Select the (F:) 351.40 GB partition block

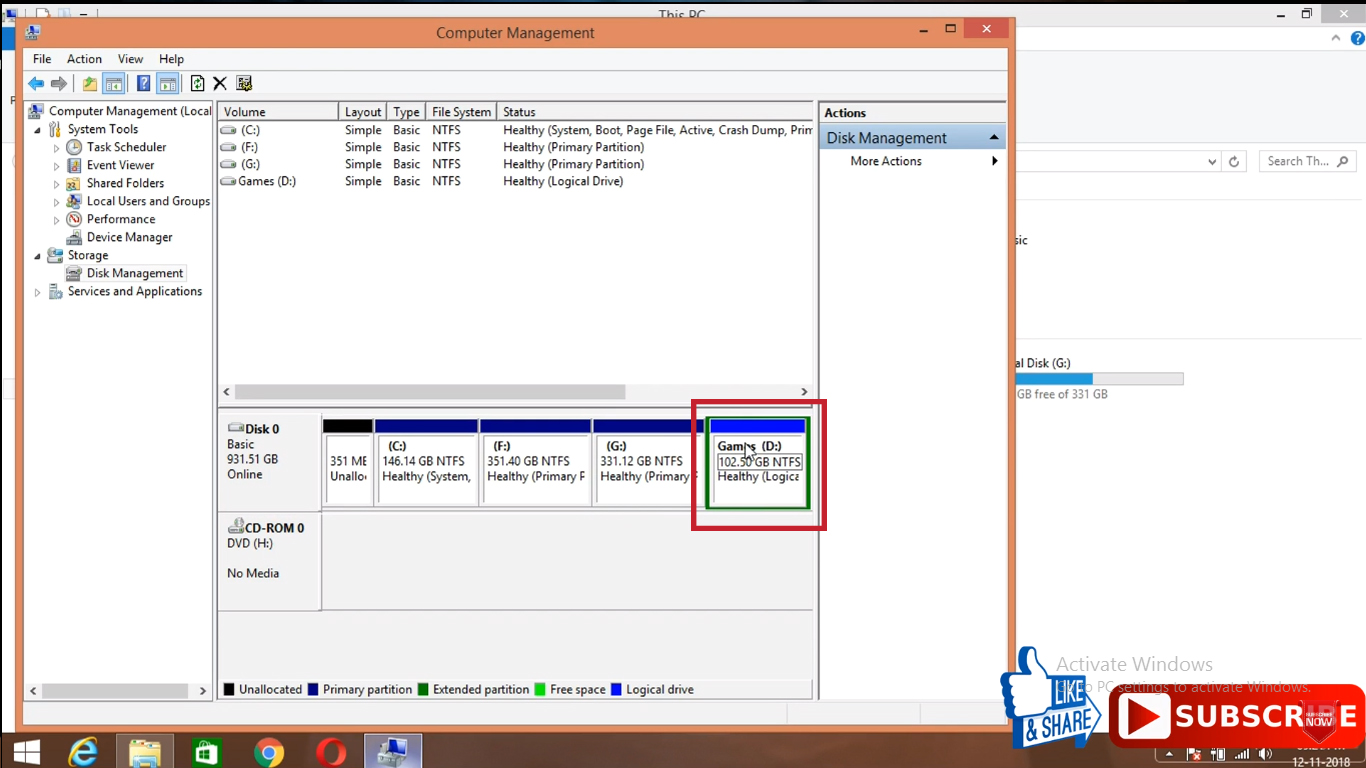click(535, 462)
